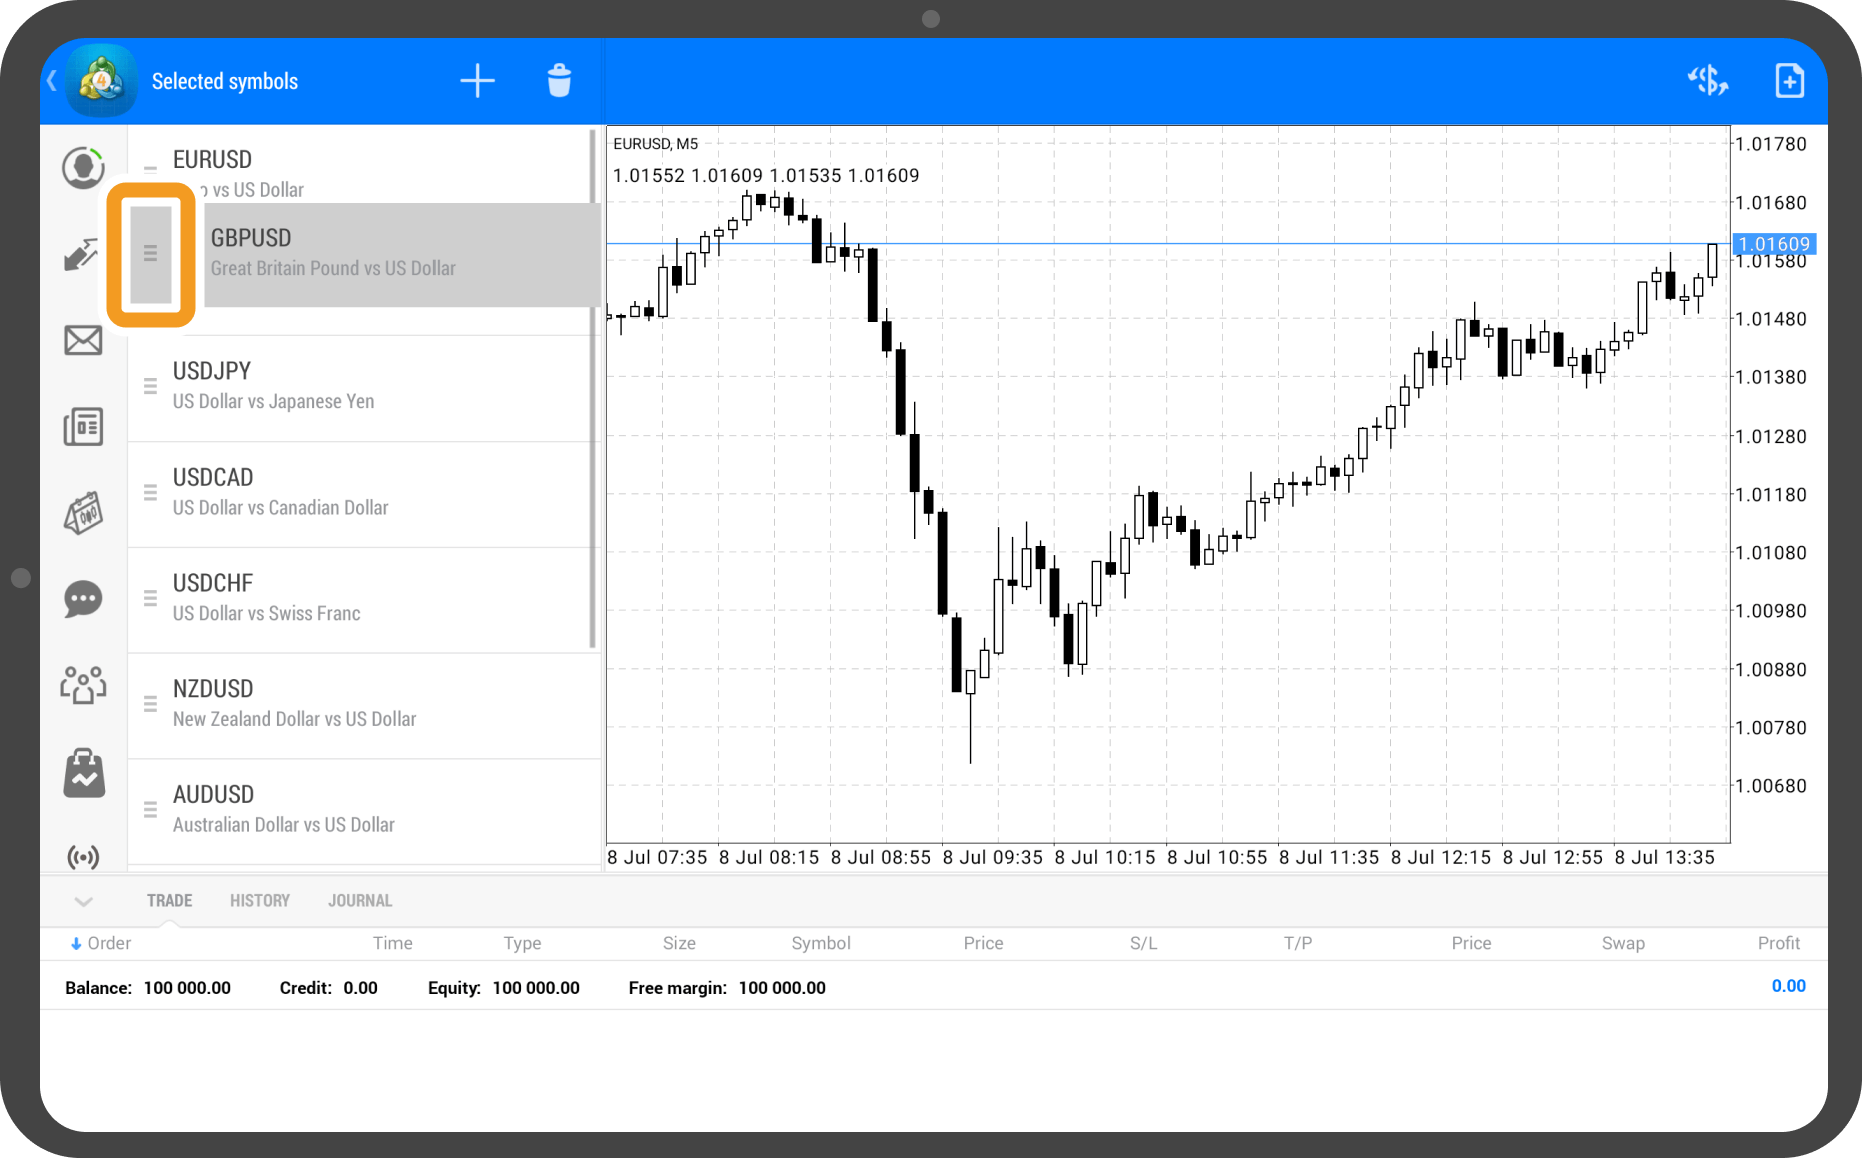Open the market shopping bag icon

[84, 774]
